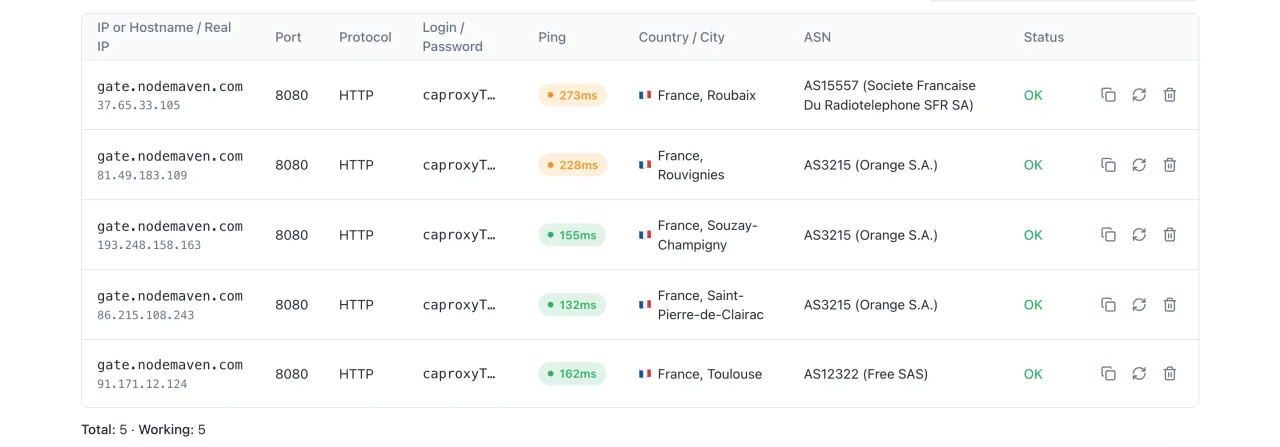Screen dimensions: 1280x447
Task: Click the 273ms ping badge
Action: (x=572, y=95)
